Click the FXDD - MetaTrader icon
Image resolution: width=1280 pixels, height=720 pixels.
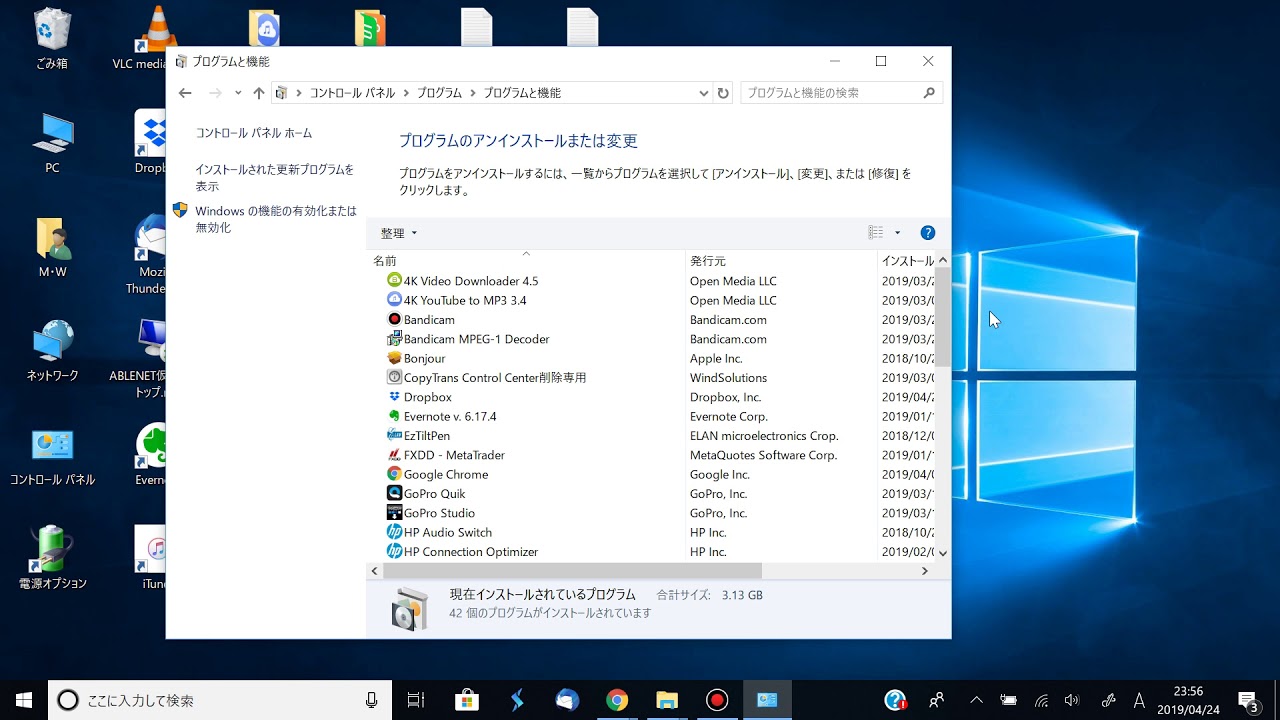pos(394,455)
